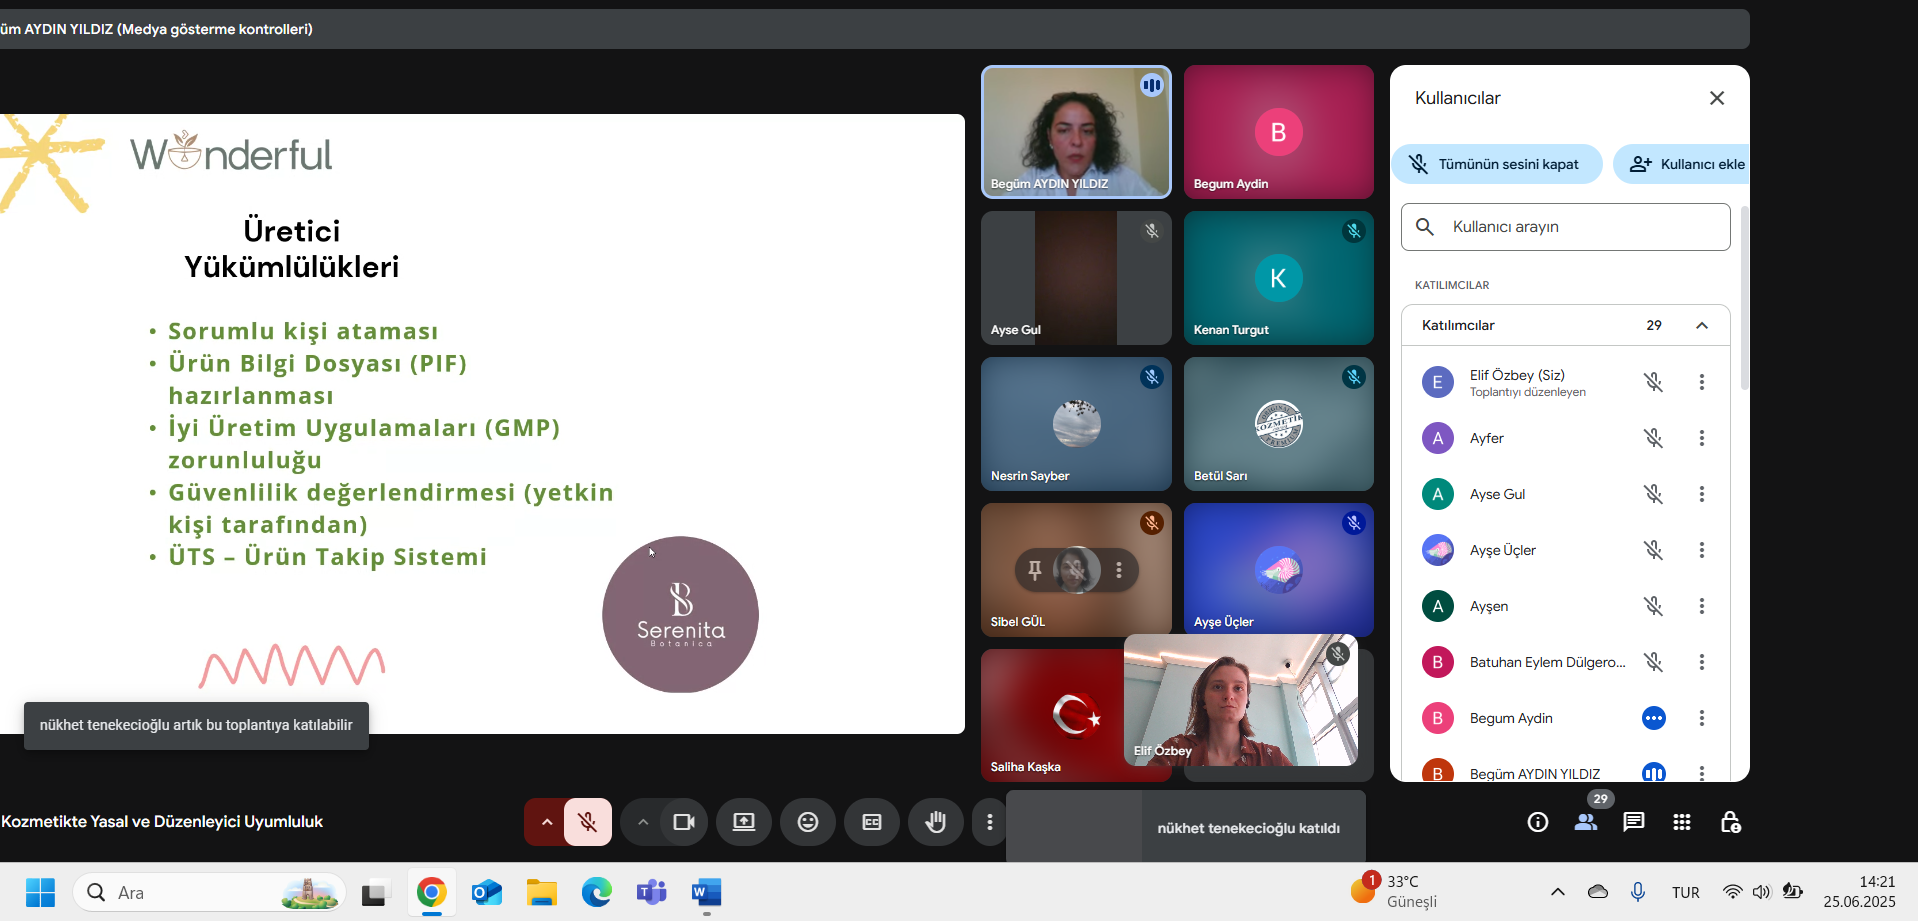Image resolution: width=1918 pixels, height=921 pixels.
Task: Click Kullanıcı ekle button
Action: point(1686,164)
